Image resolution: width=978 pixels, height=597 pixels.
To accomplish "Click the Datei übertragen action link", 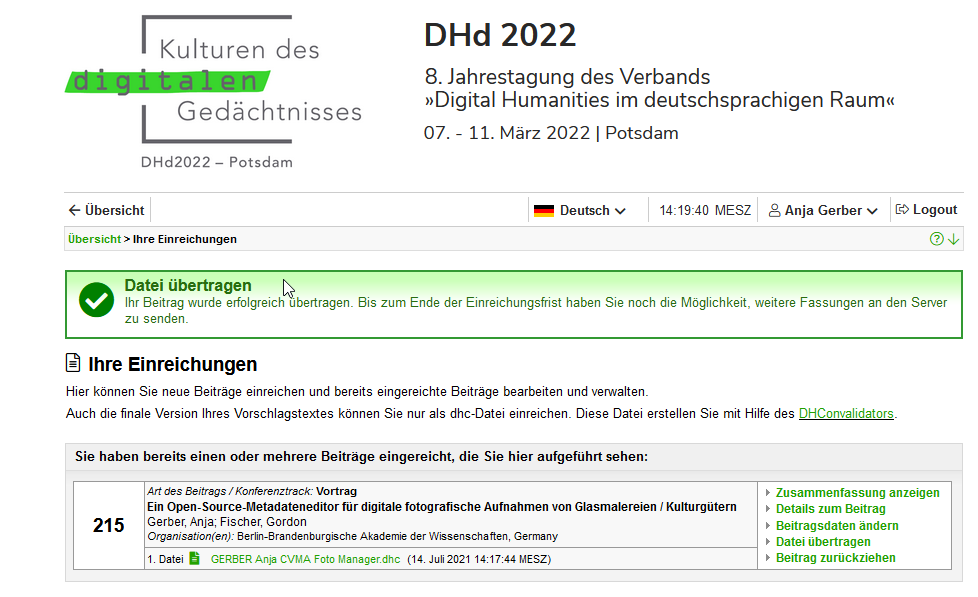I will click(823, 542).
